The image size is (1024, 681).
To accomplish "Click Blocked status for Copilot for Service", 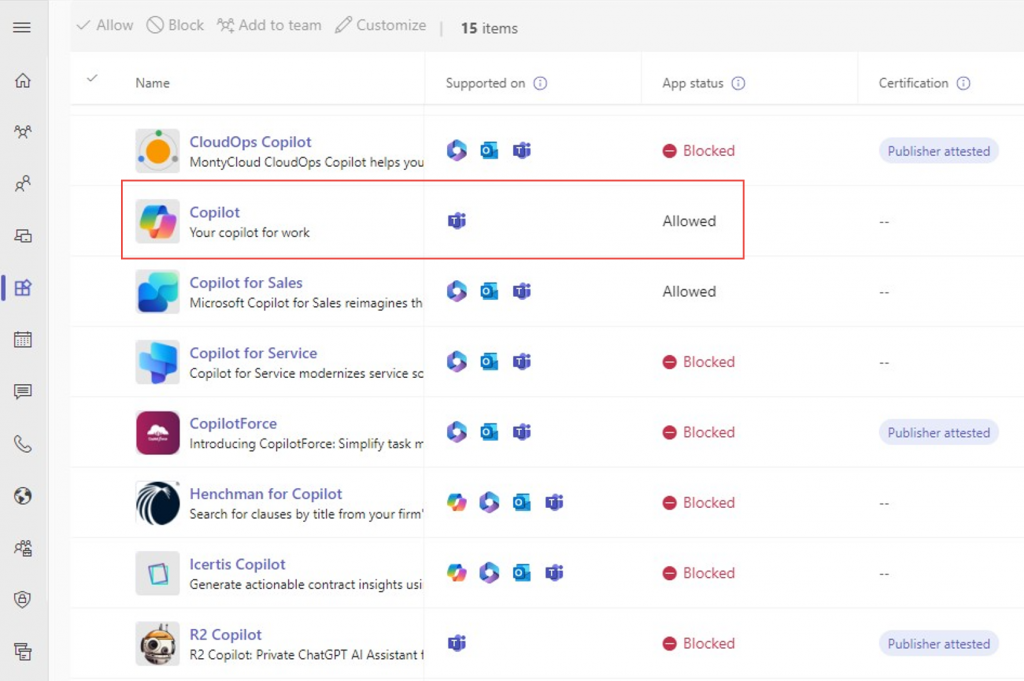I will pyautogui.click(x=698, y=362).
